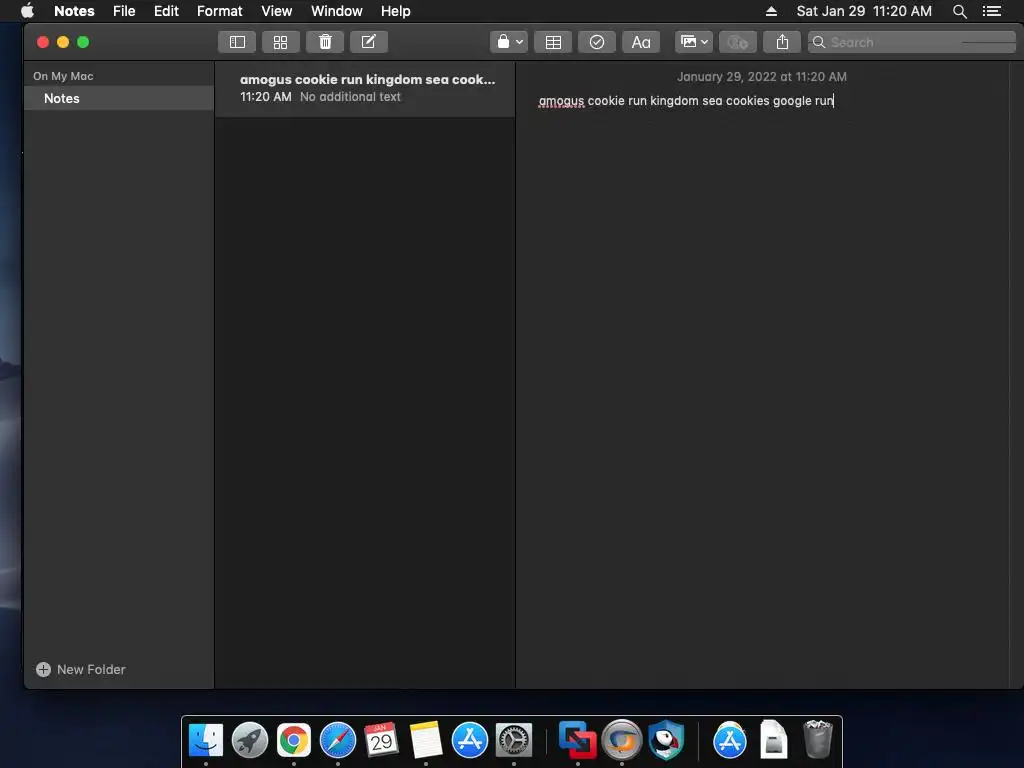
Task: Click the New Folder button
Action: coord(81,669)
